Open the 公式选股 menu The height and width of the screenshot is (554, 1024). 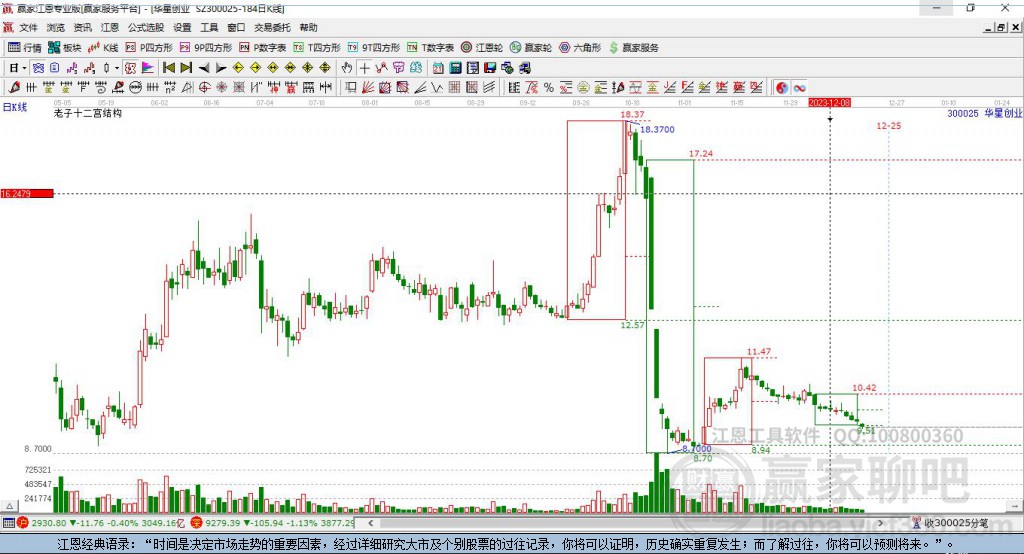coord(146,27)
